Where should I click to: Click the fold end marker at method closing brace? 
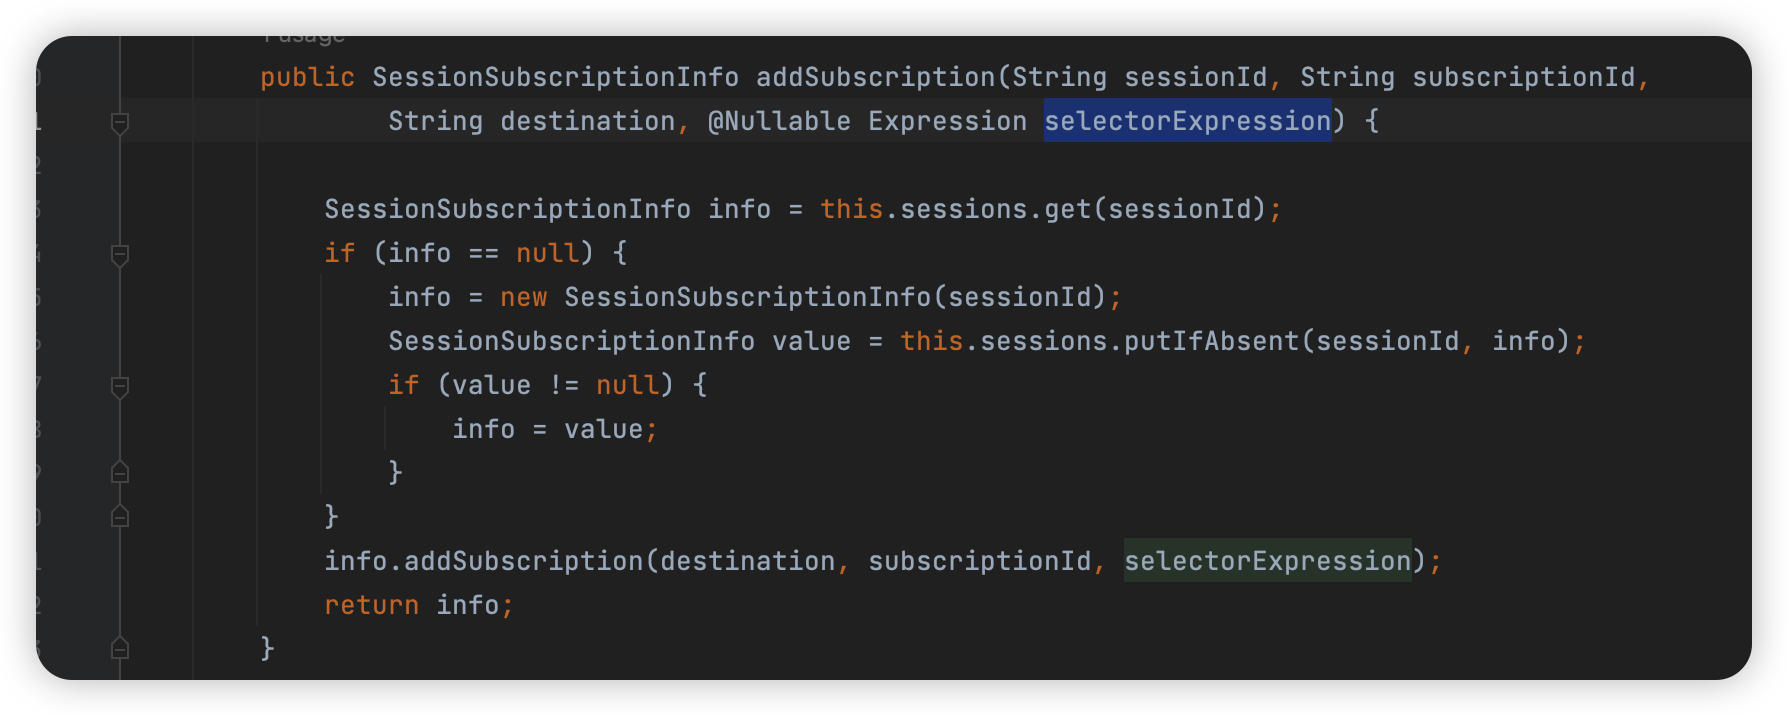[120, 647]
